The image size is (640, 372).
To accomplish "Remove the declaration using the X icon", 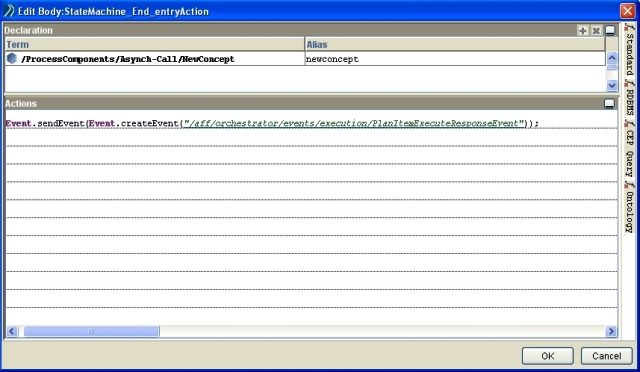I will pyautogui.click(x=596, y=31).
